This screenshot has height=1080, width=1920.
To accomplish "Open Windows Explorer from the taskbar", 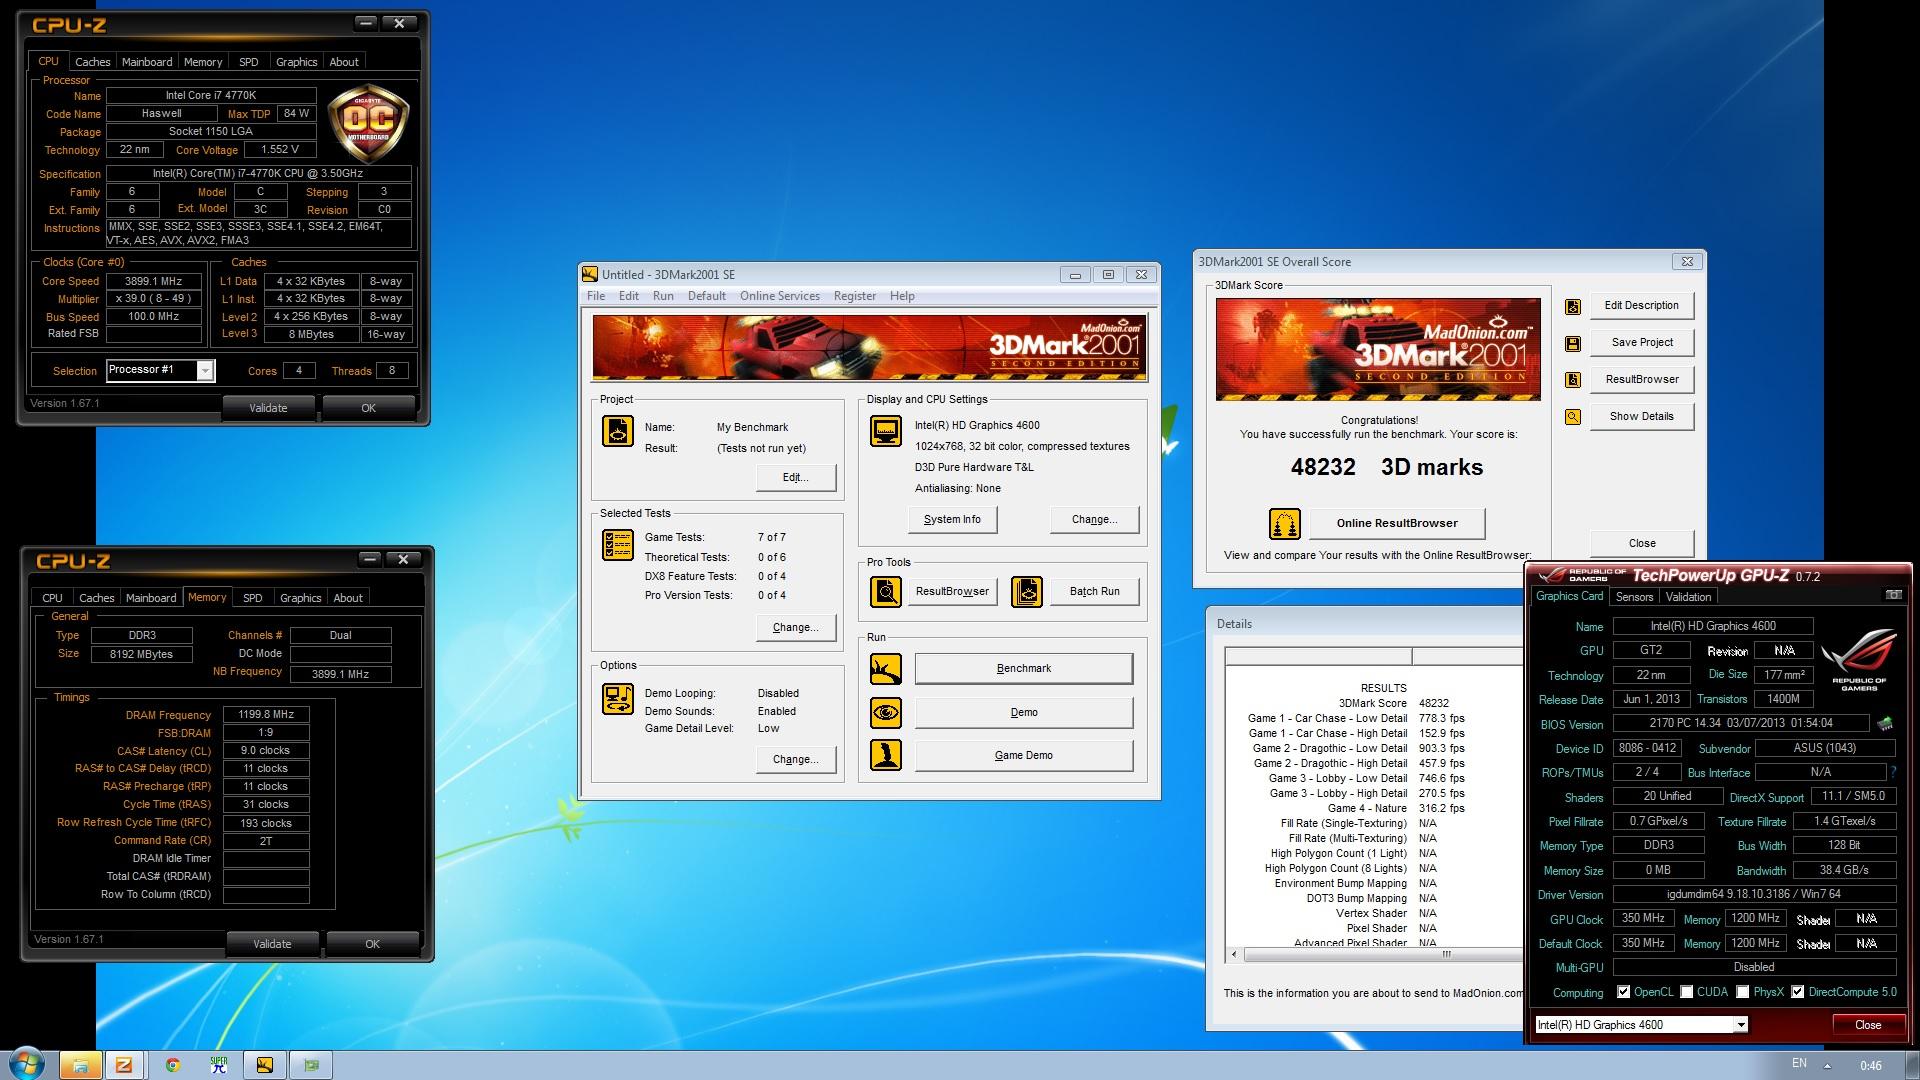I will 80,1065.
